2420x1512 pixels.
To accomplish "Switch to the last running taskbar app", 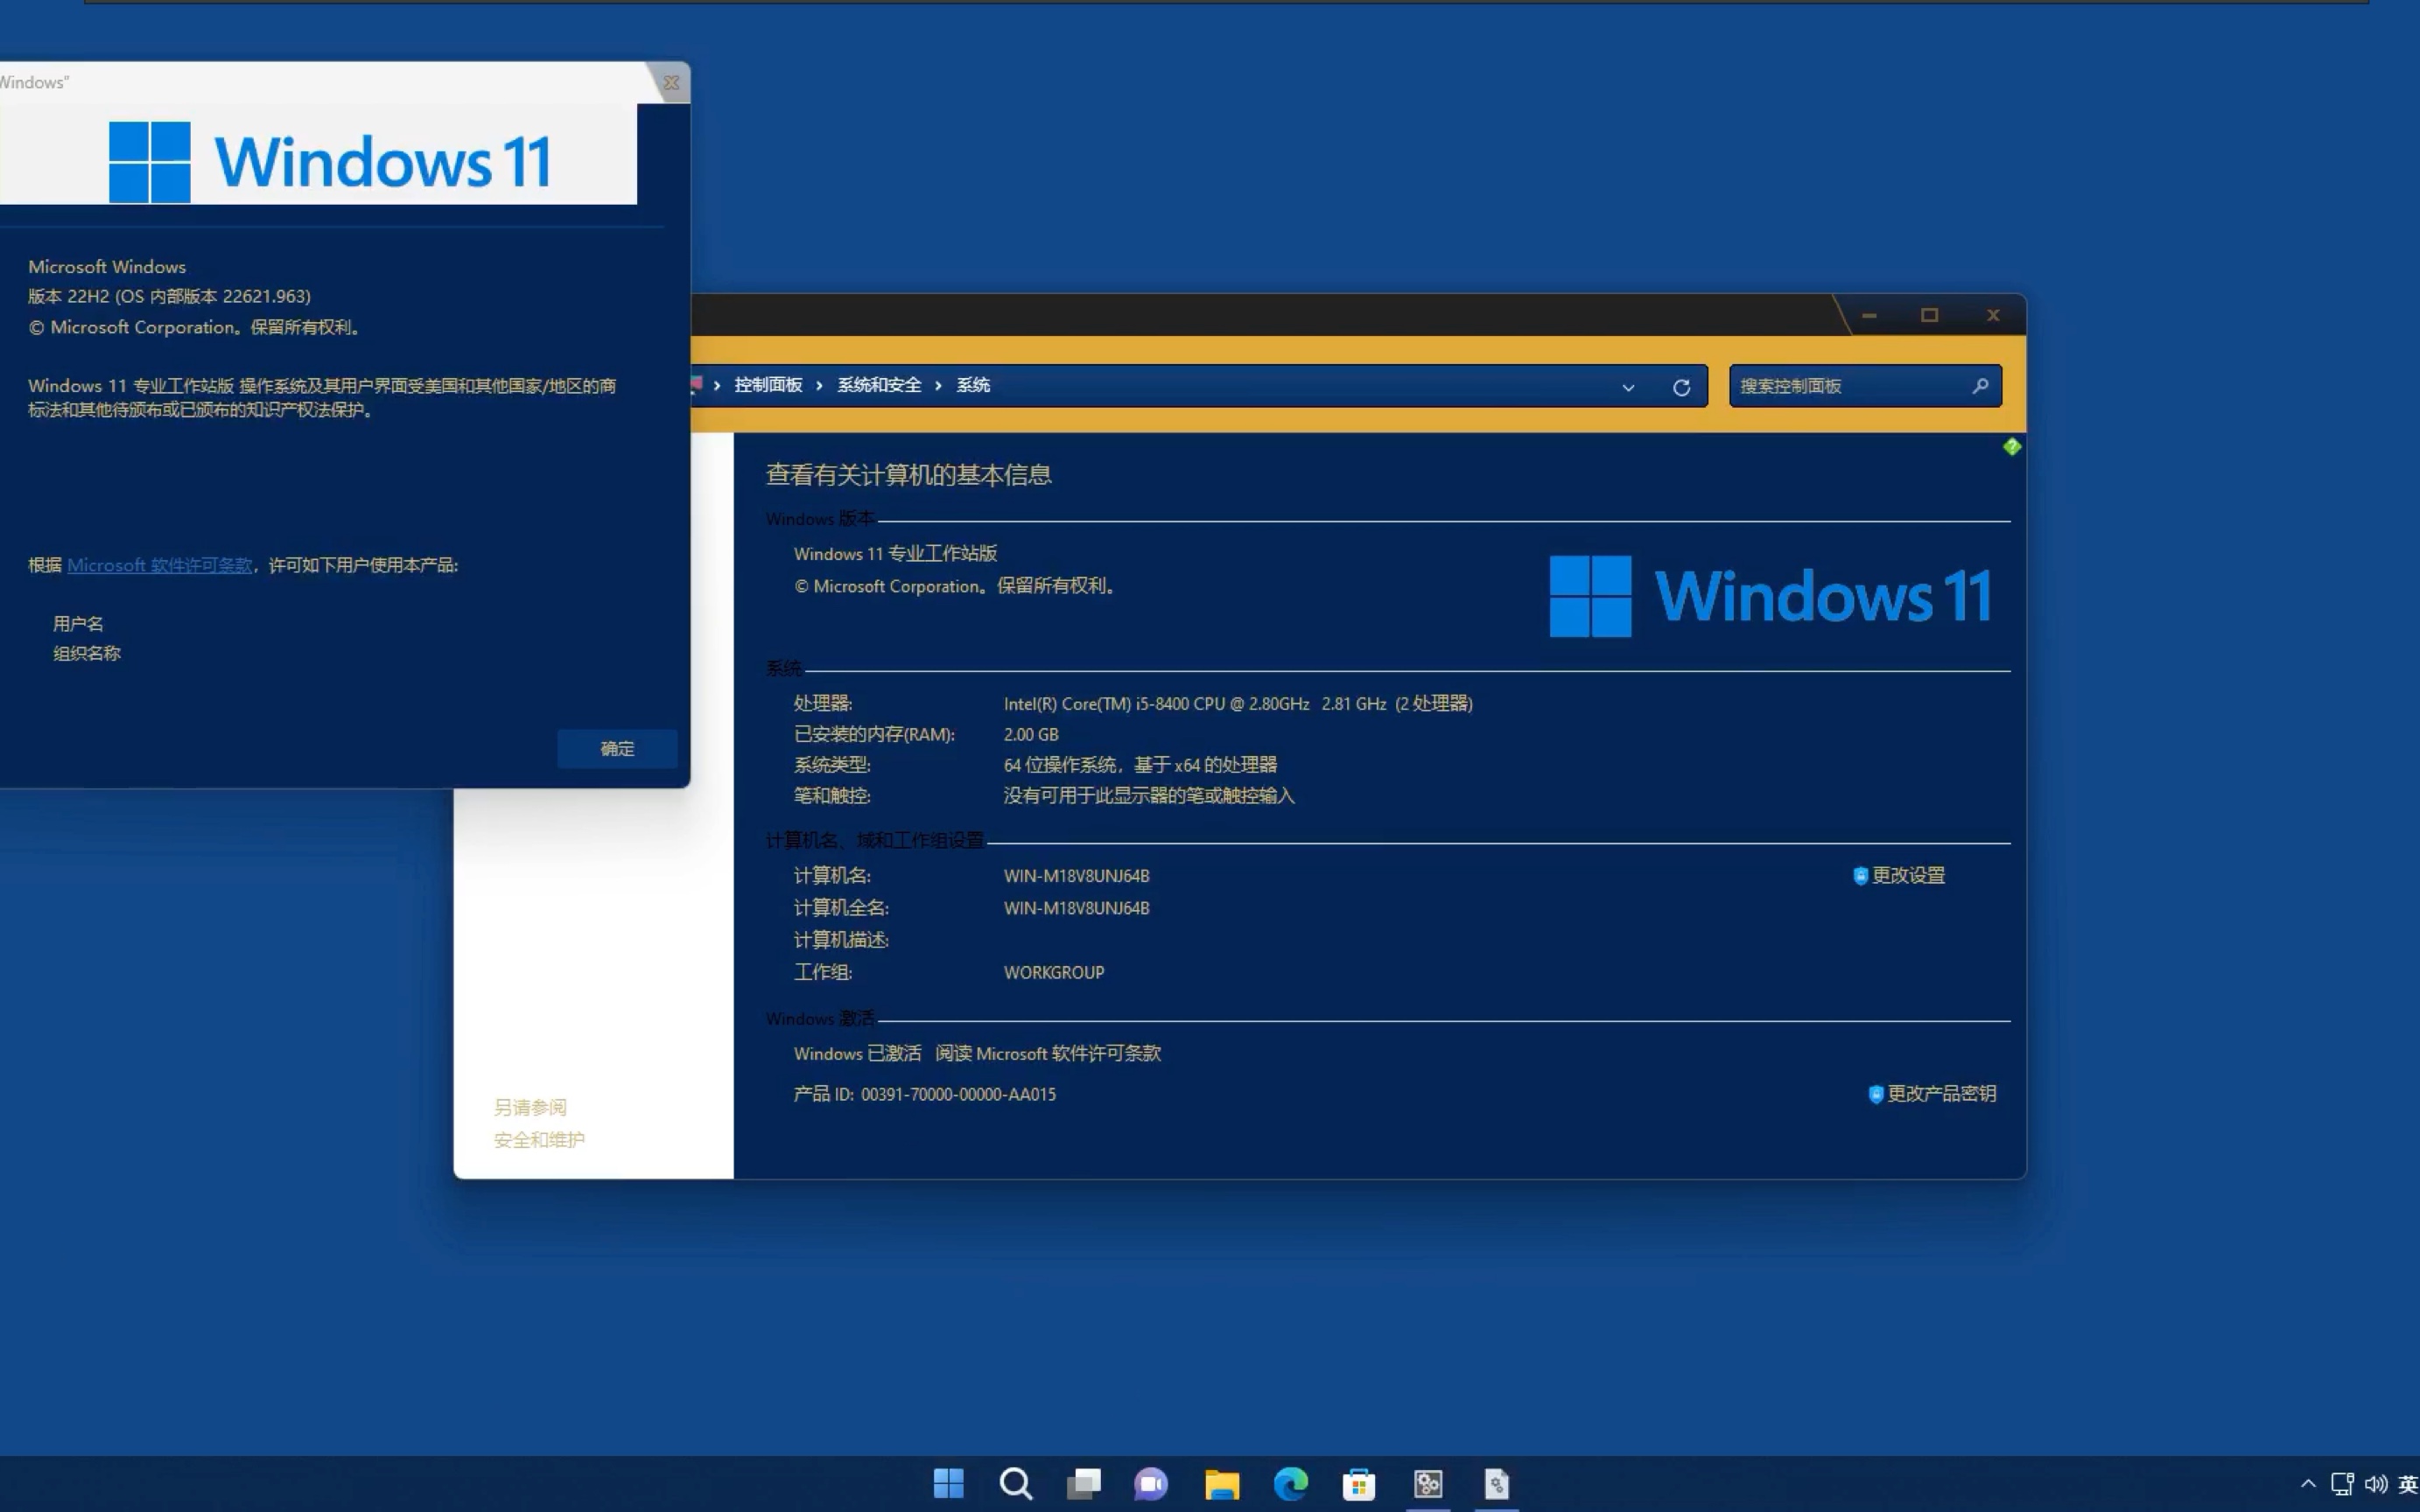I will point(1496,1483).
